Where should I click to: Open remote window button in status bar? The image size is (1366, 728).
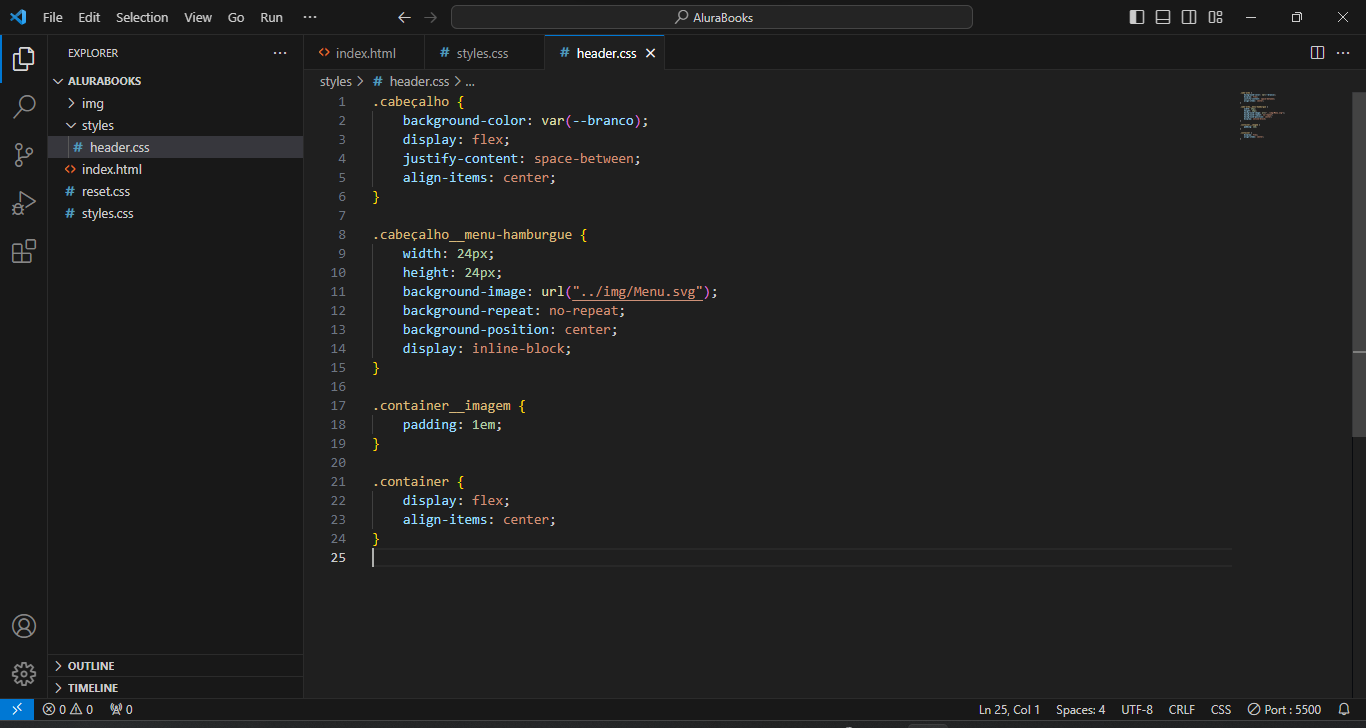17,709
